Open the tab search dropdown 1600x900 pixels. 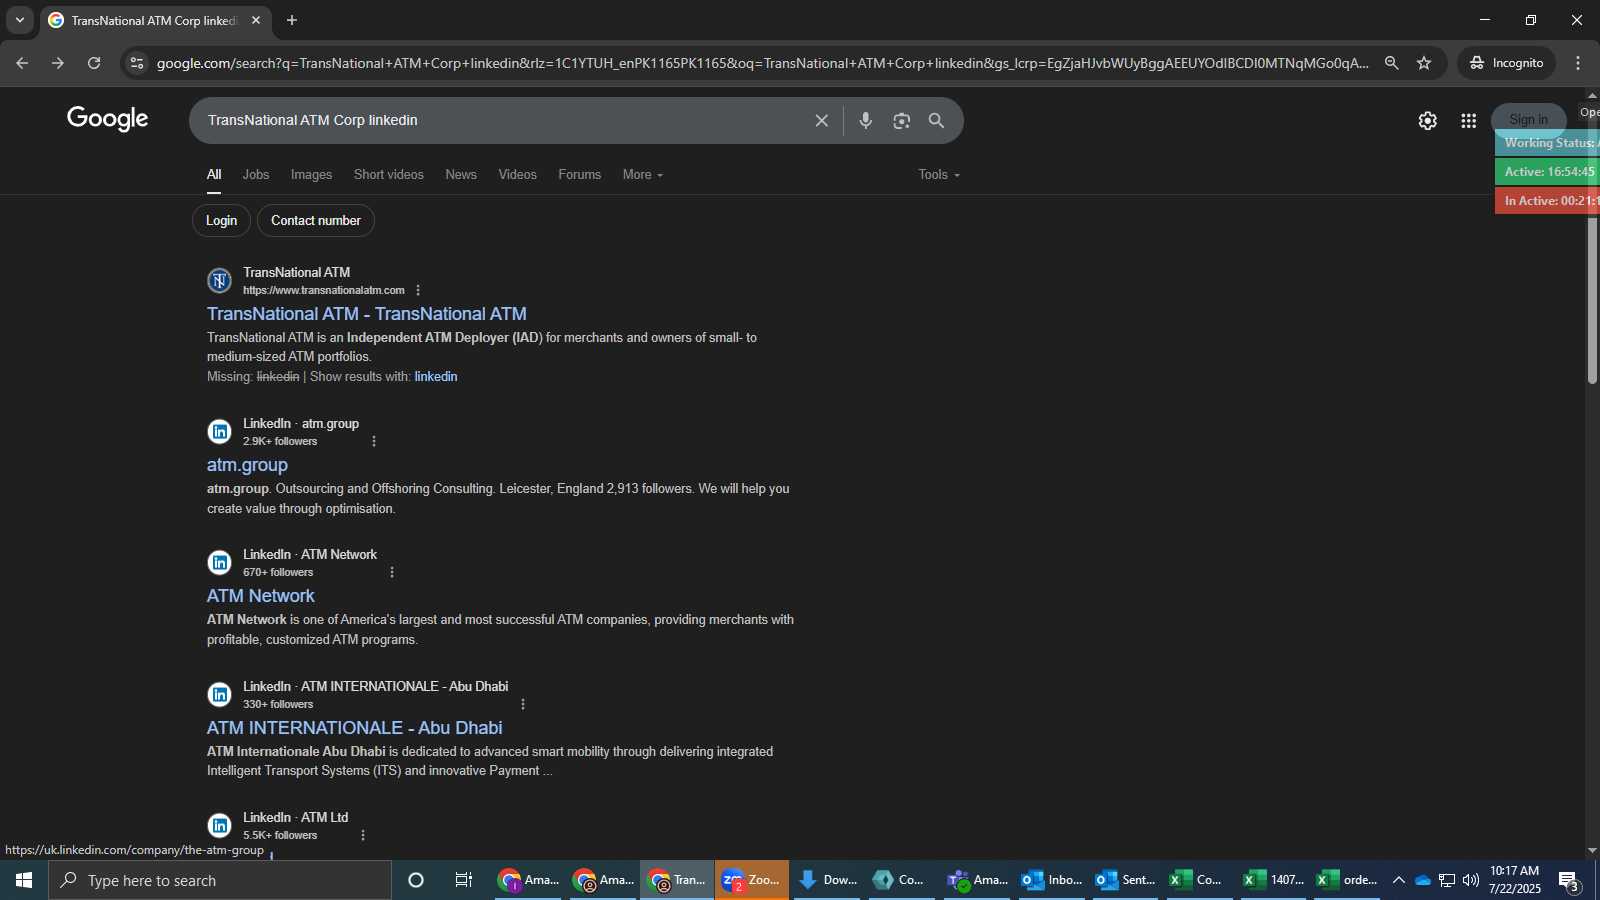19,20
